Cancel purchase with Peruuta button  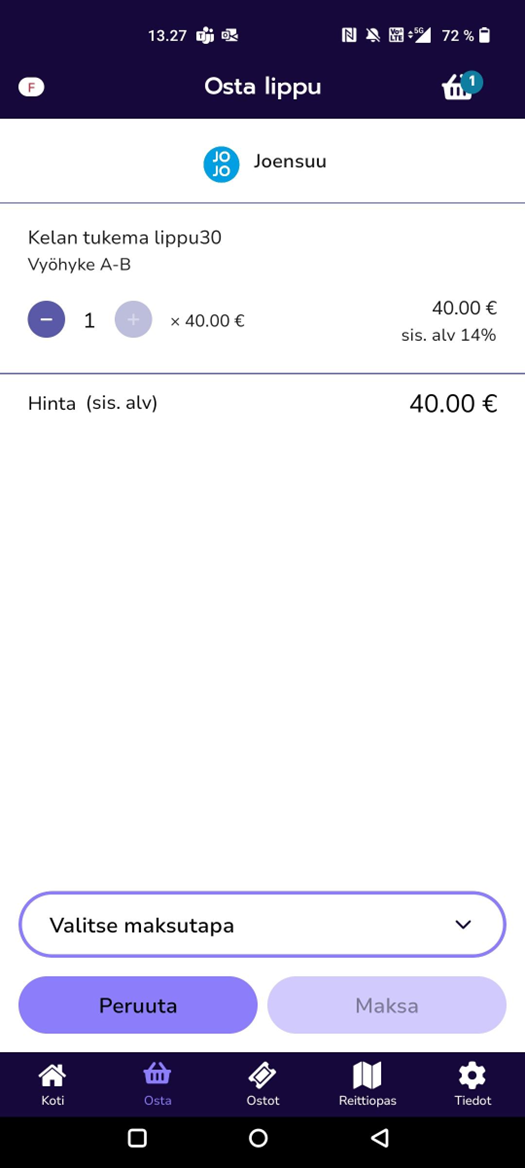pos(138,1005)
